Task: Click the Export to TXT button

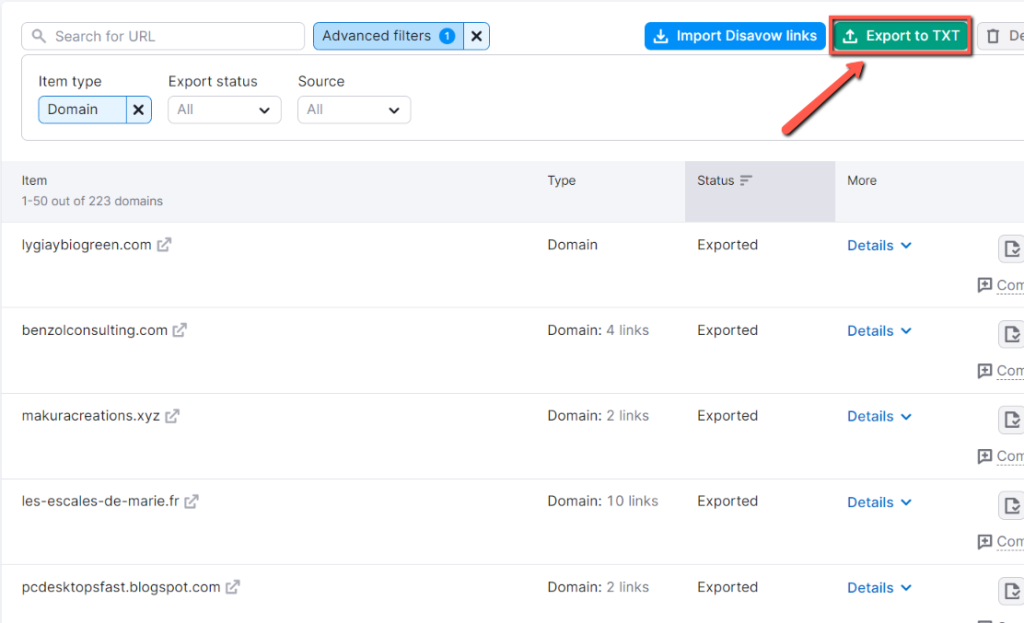Action: click(899, 36)
